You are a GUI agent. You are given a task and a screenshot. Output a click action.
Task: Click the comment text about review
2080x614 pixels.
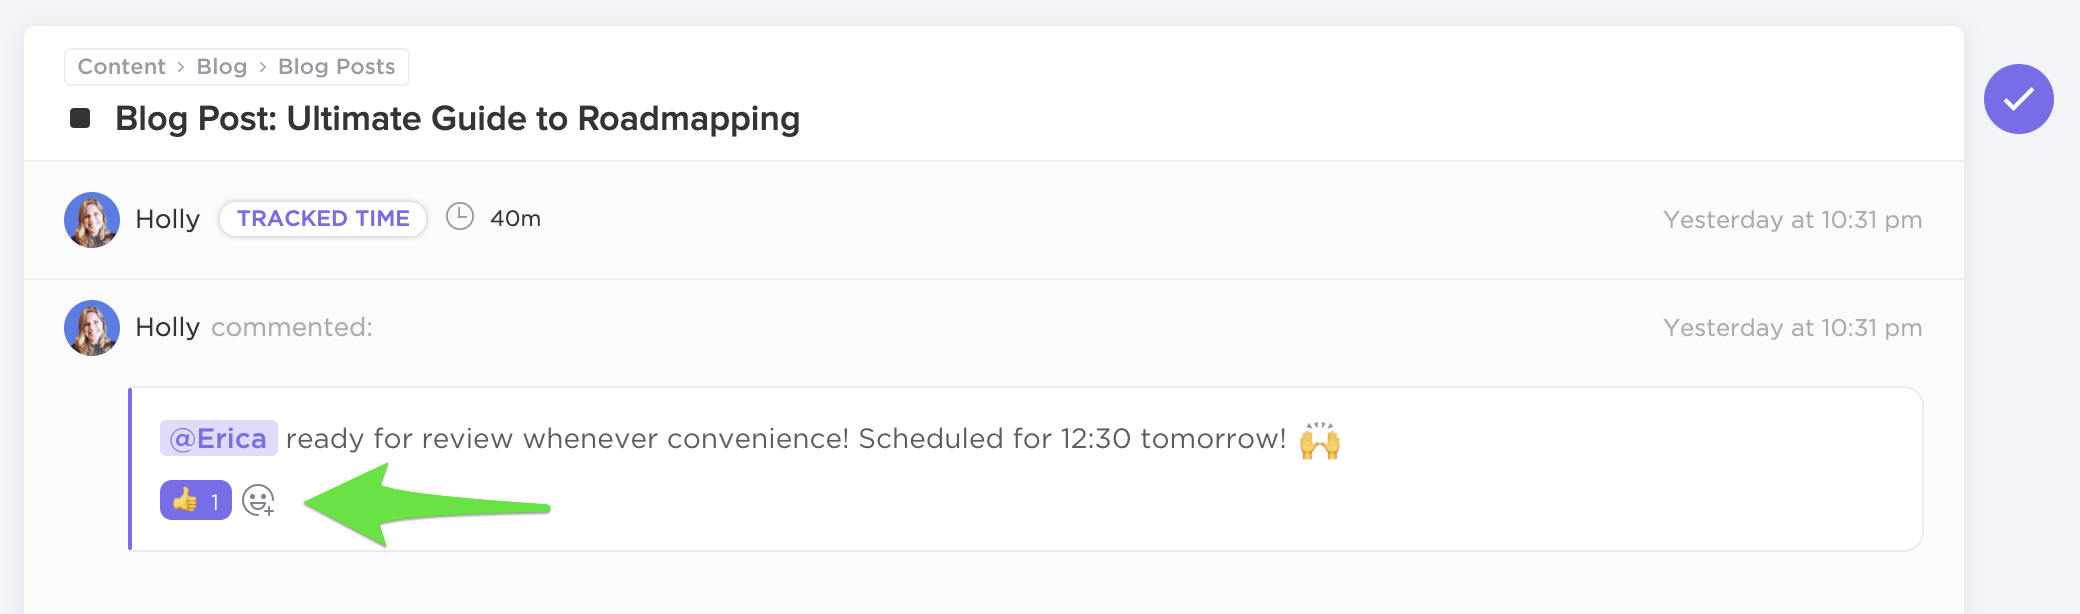click(x=785, y=438)
